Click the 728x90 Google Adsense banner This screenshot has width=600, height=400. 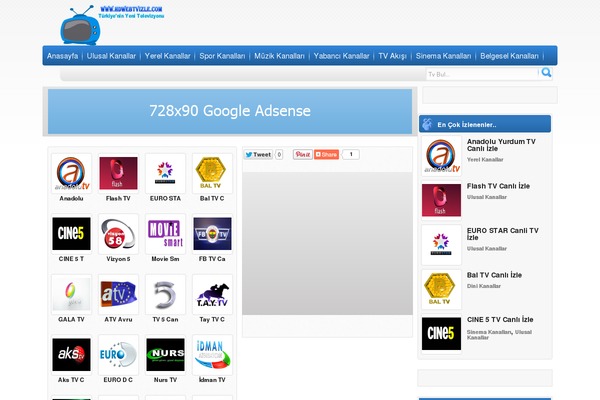click(230, 111)
